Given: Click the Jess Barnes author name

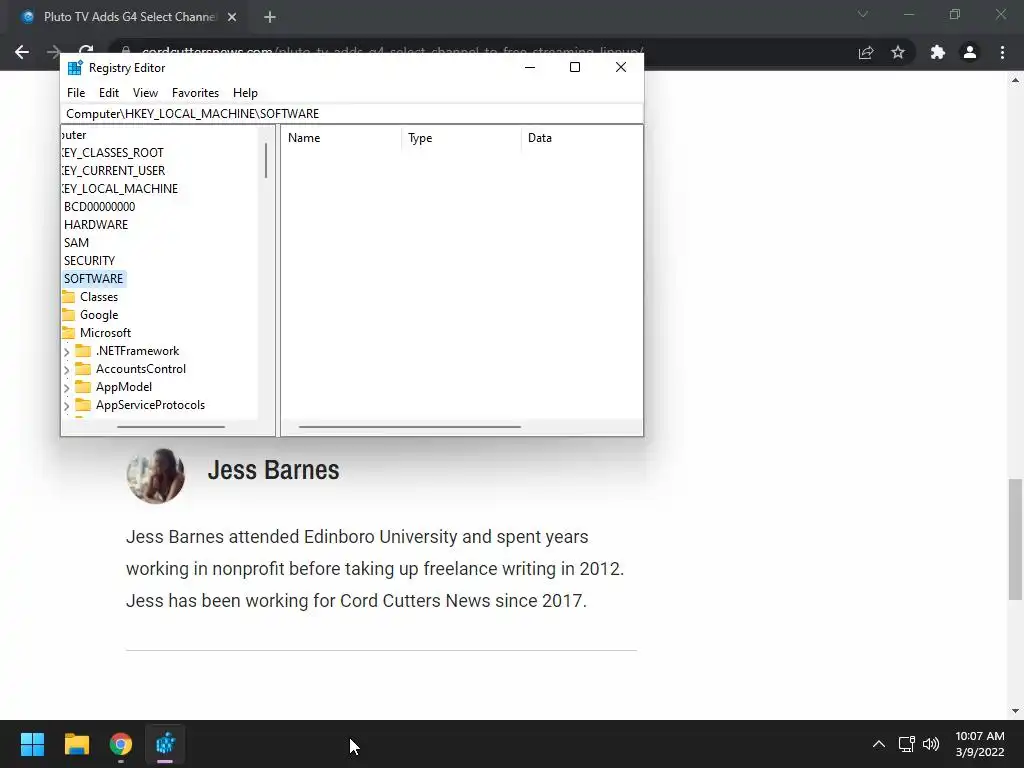Looking at the screenshot, I should (x=273, y=470).
